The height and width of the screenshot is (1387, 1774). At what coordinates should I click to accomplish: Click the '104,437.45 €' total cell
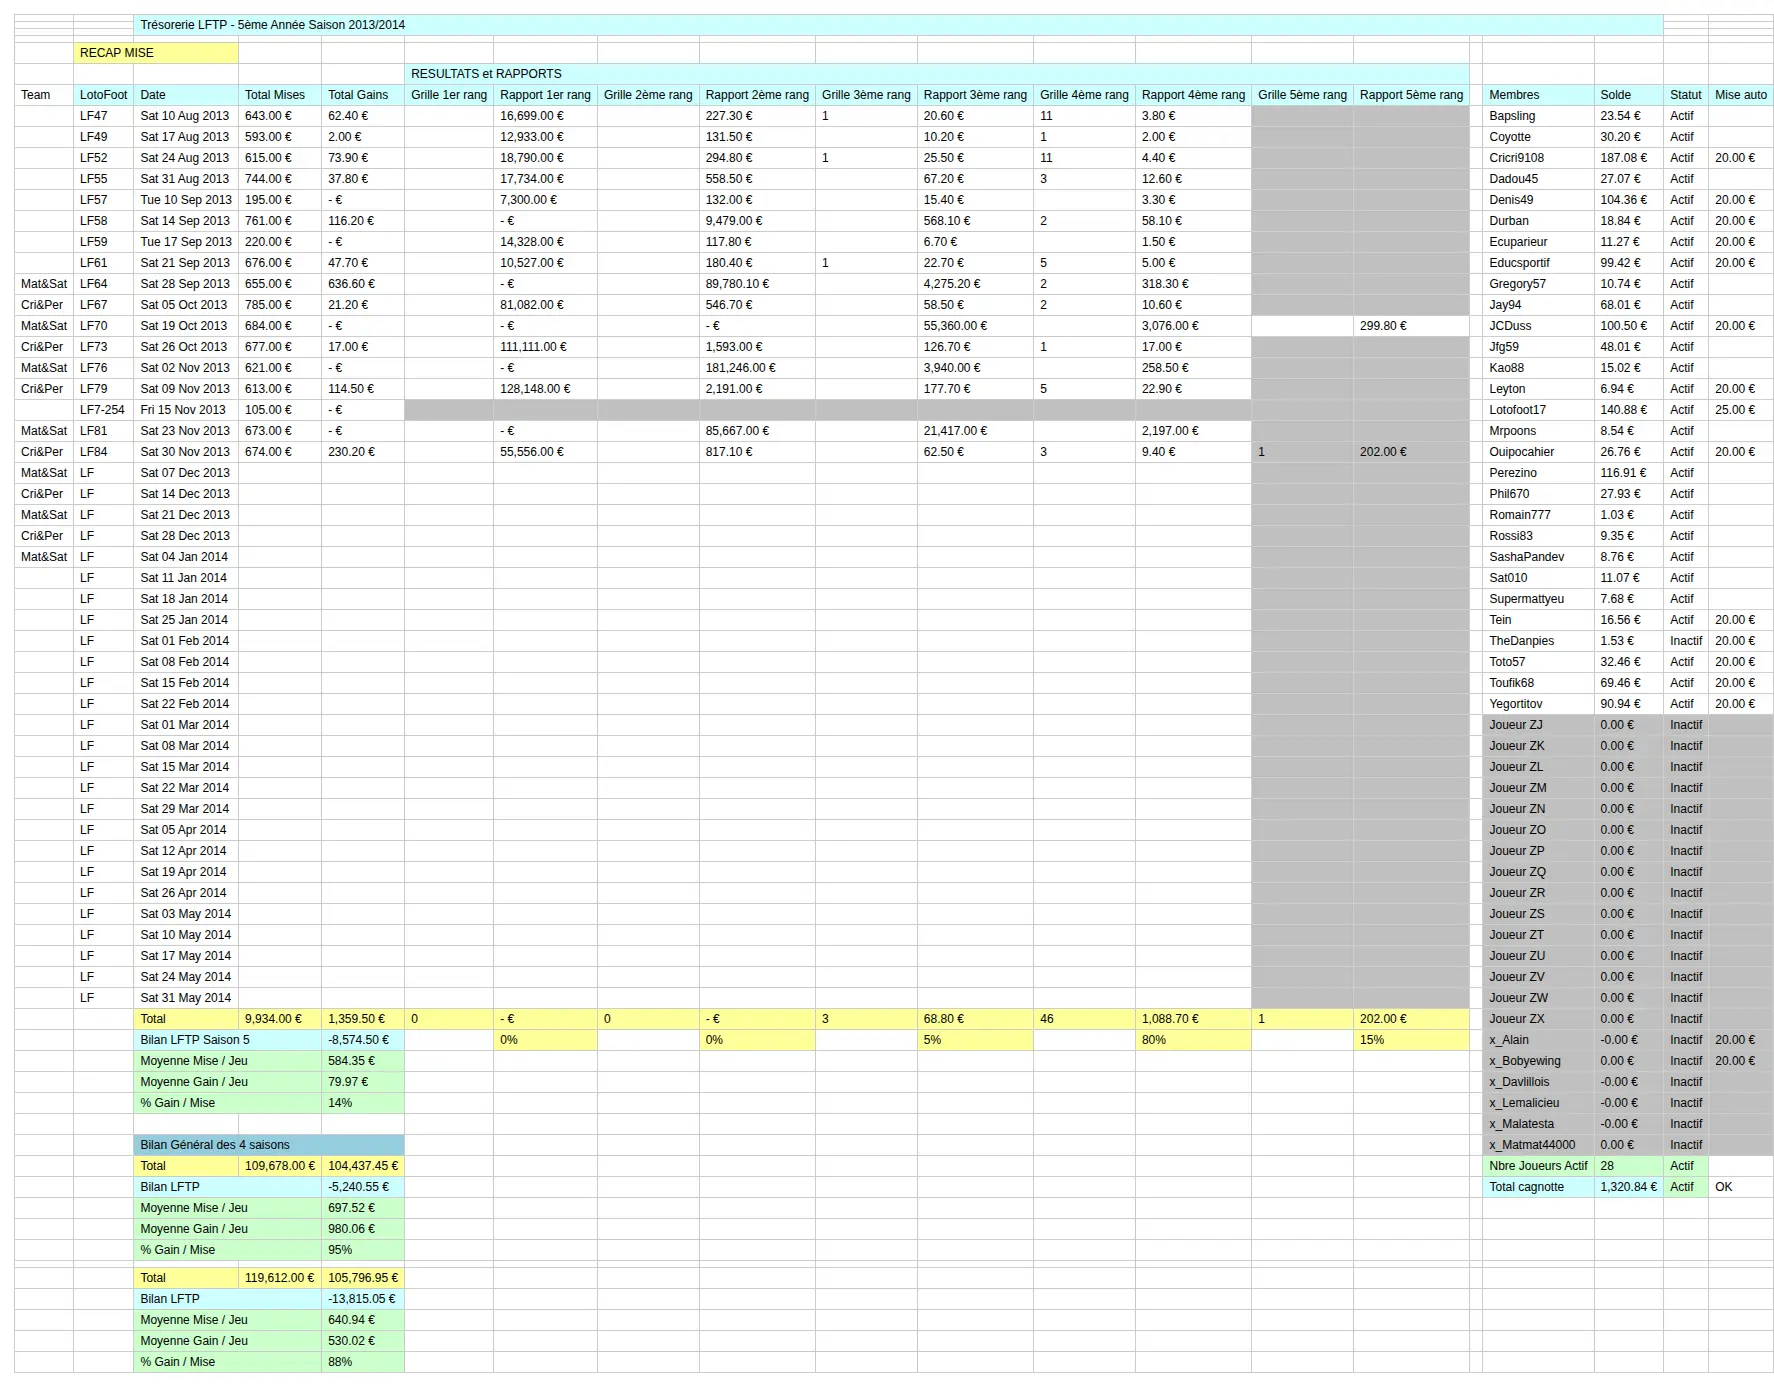point(363,1166)
